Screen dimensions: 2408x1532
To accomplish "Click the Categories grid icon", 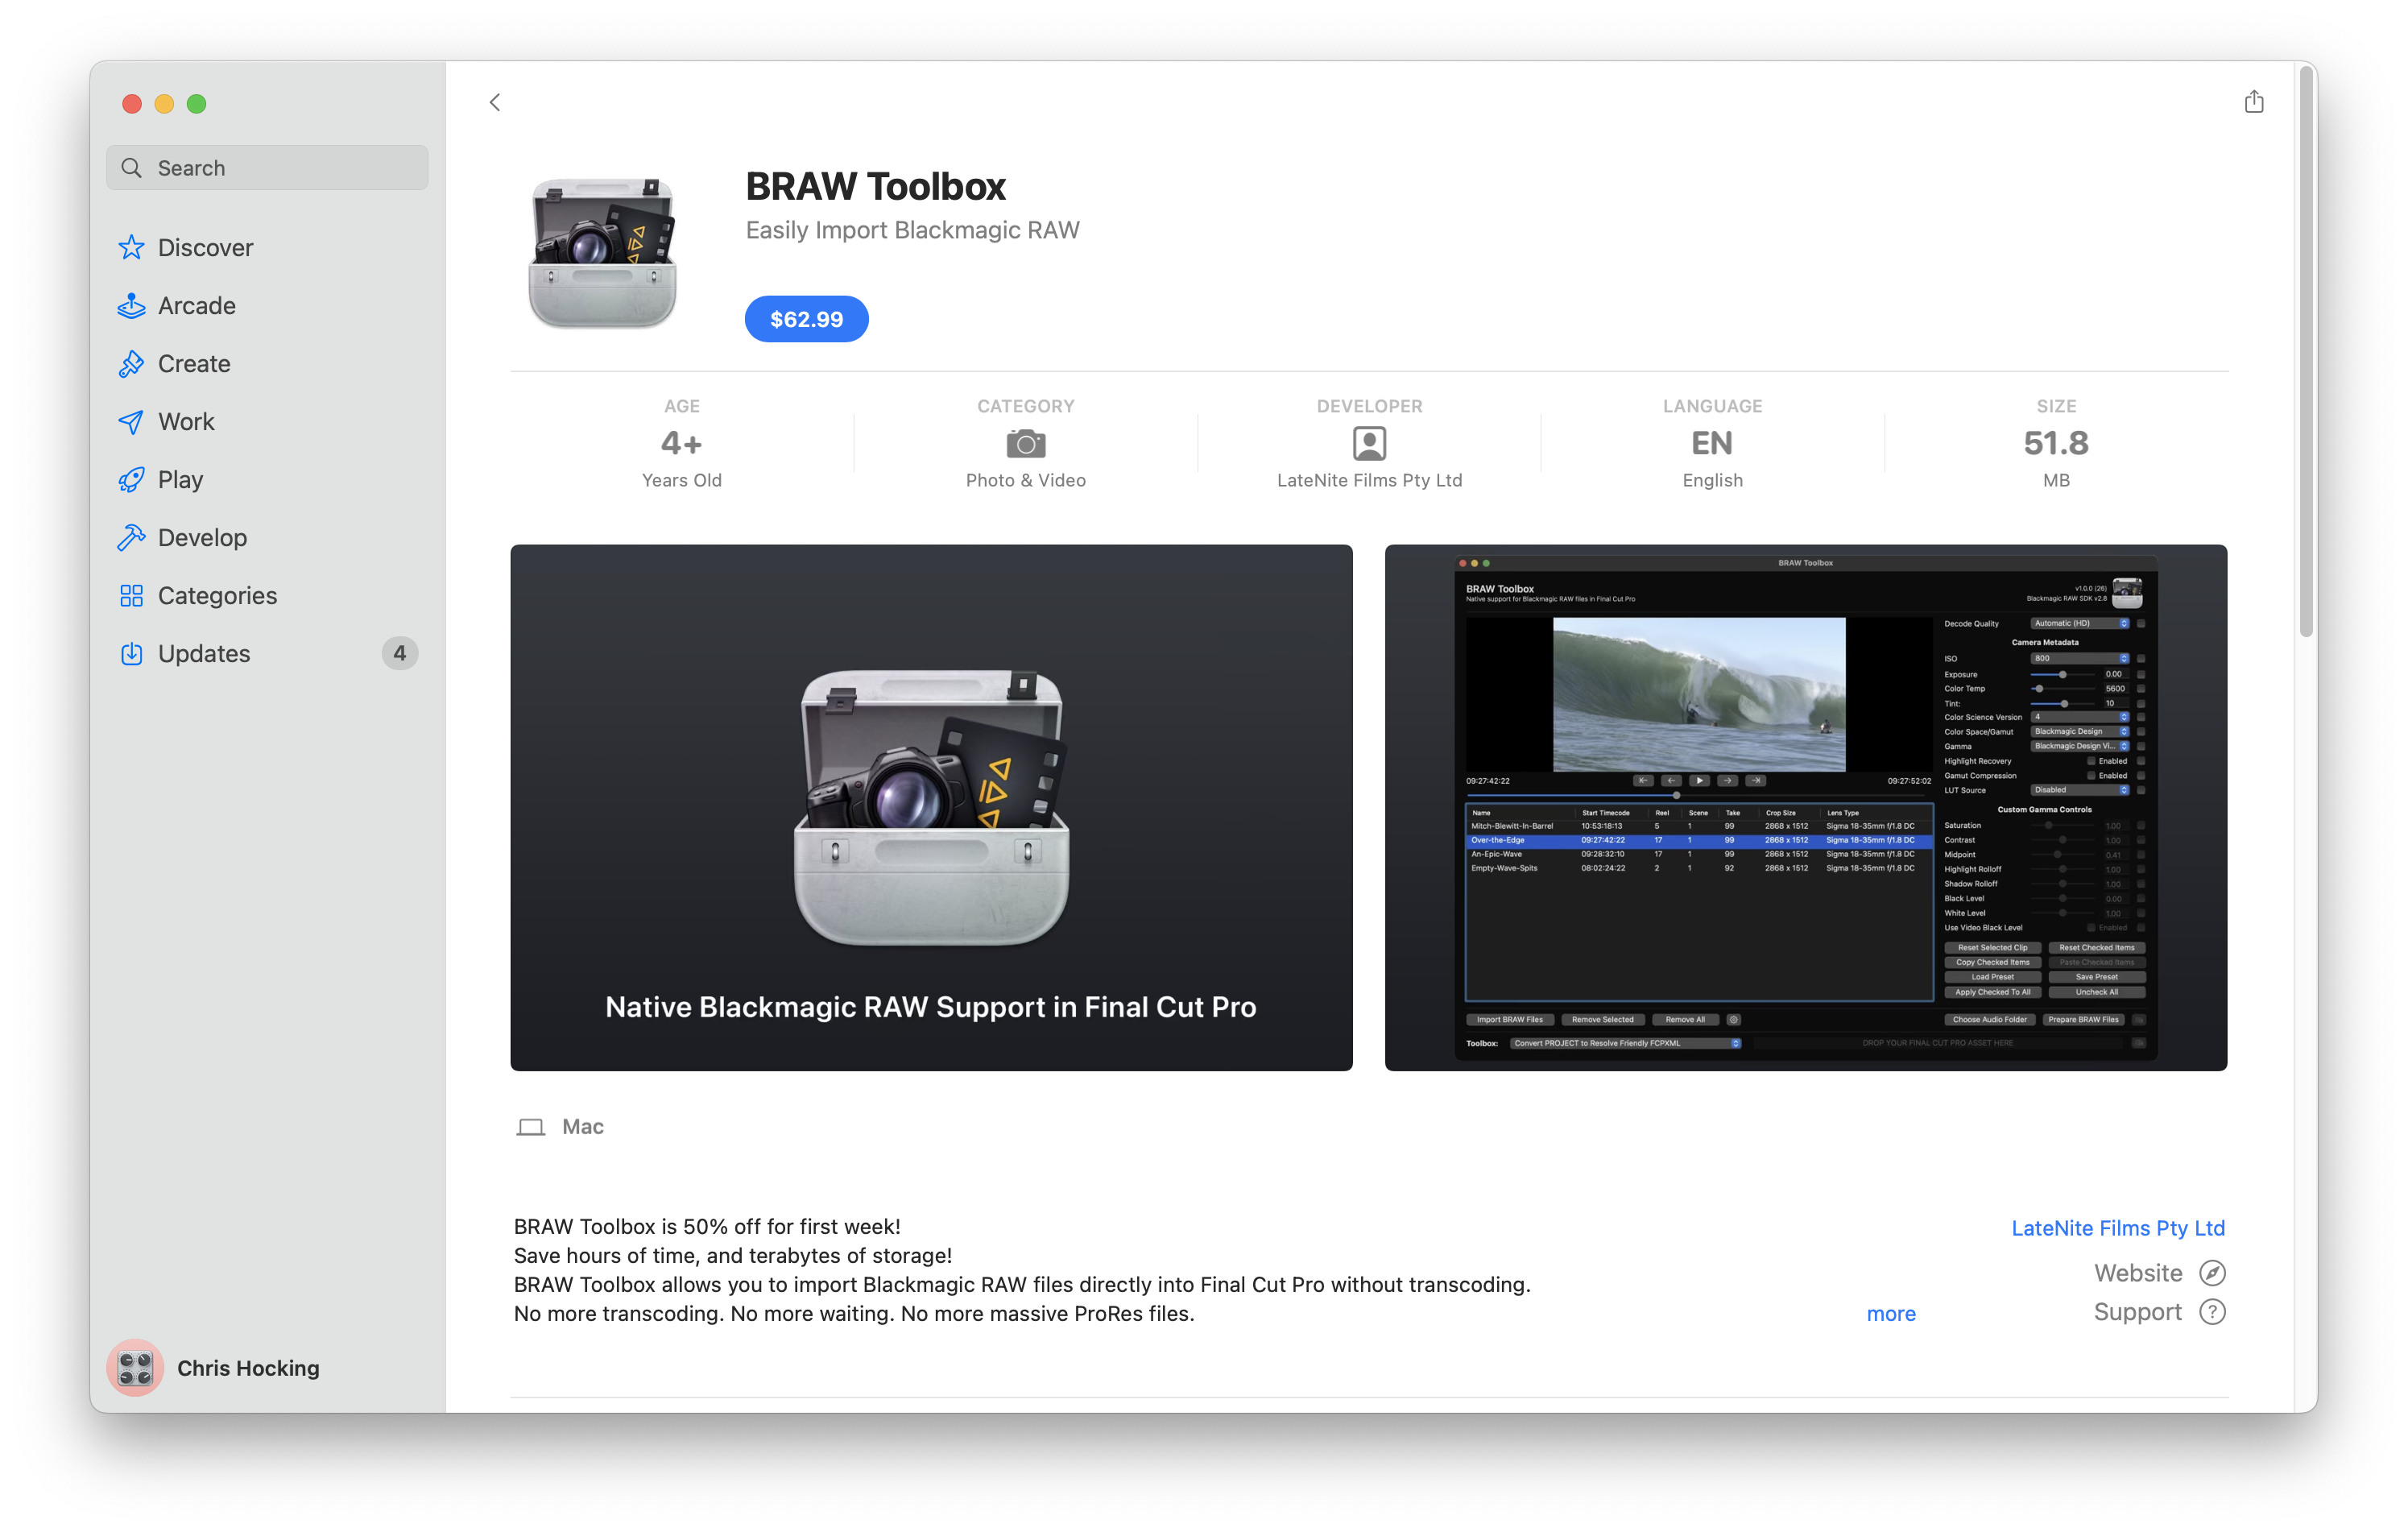I will click(131, 595).
